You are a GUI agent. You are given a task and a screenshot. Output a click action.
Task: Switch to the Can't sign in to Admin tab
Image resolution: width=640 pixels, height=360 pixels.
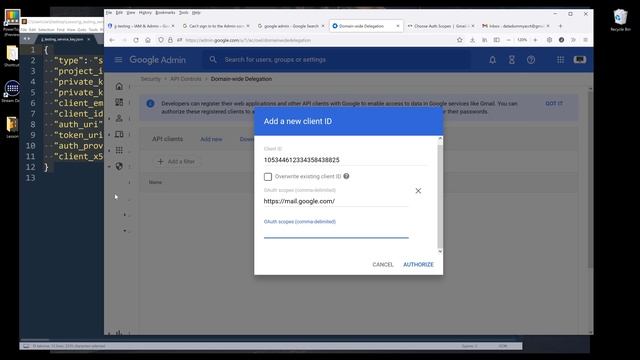point(216,26)
